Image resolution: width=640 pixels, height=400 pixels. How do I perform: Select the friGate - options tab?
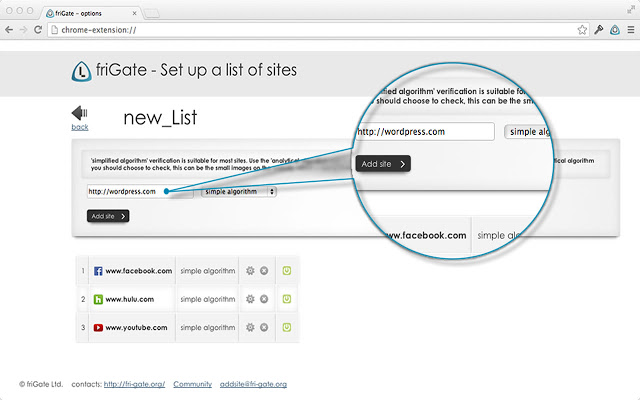pos(90,13)
